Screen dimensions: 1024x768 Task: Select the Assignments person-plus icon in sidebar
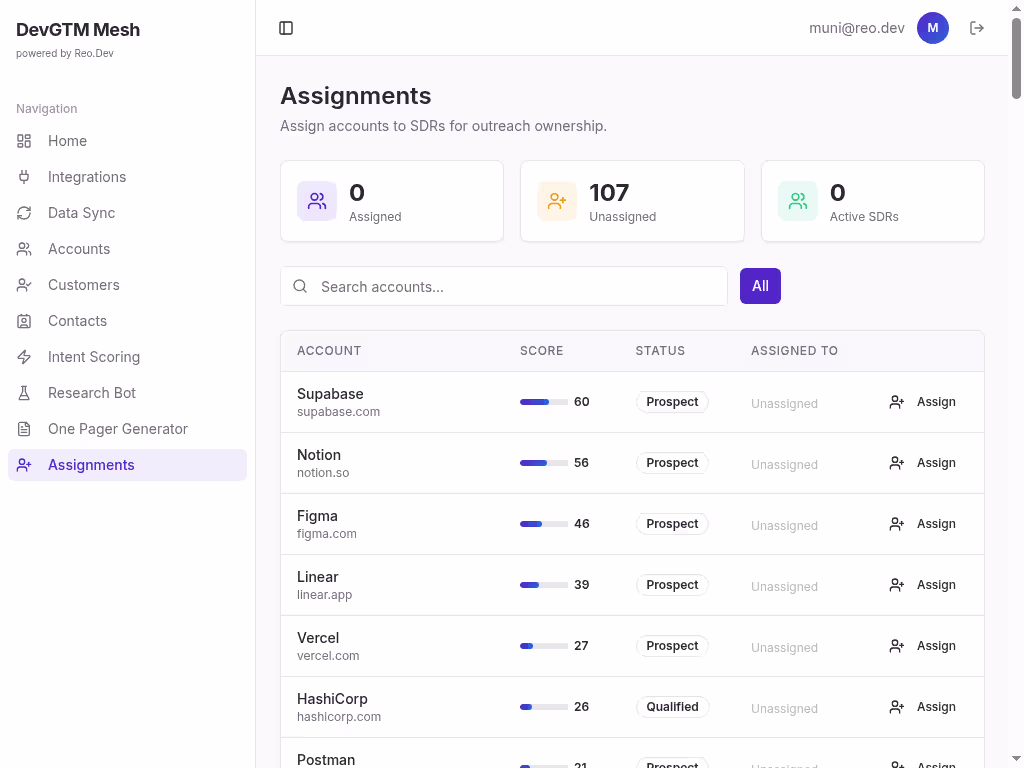23,465
